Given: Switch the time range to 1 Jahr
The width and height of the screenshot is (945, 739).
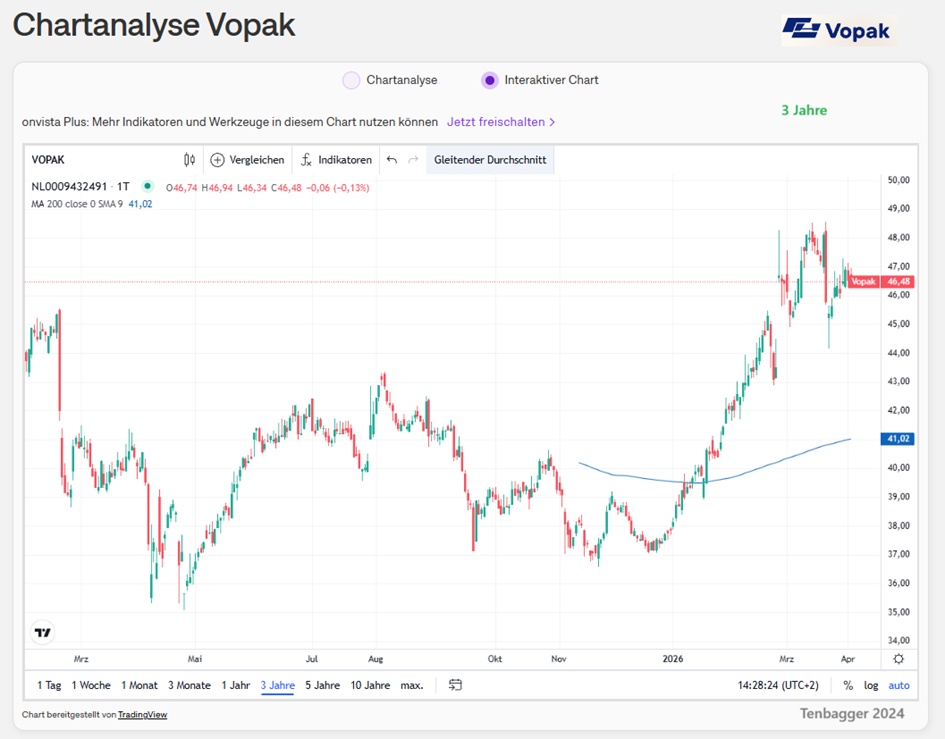Looking at the screenshot, I should tap(236, 685).
